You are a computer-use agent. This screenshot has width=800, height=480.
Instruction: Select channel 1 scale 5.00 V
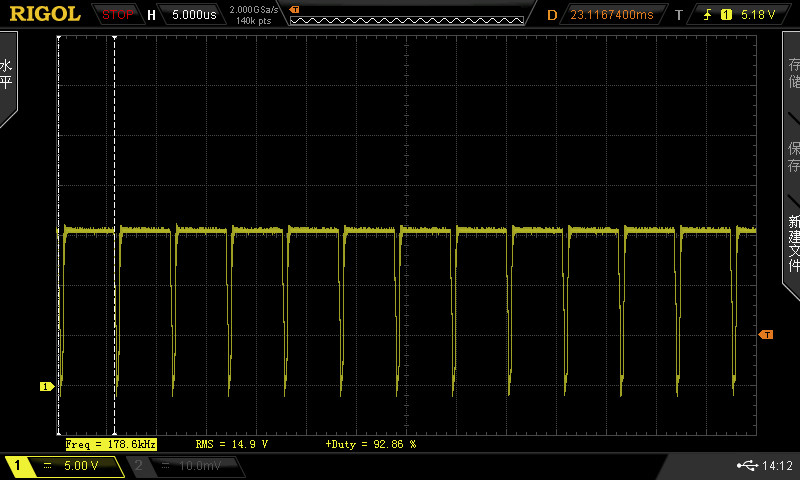point(81,465)
